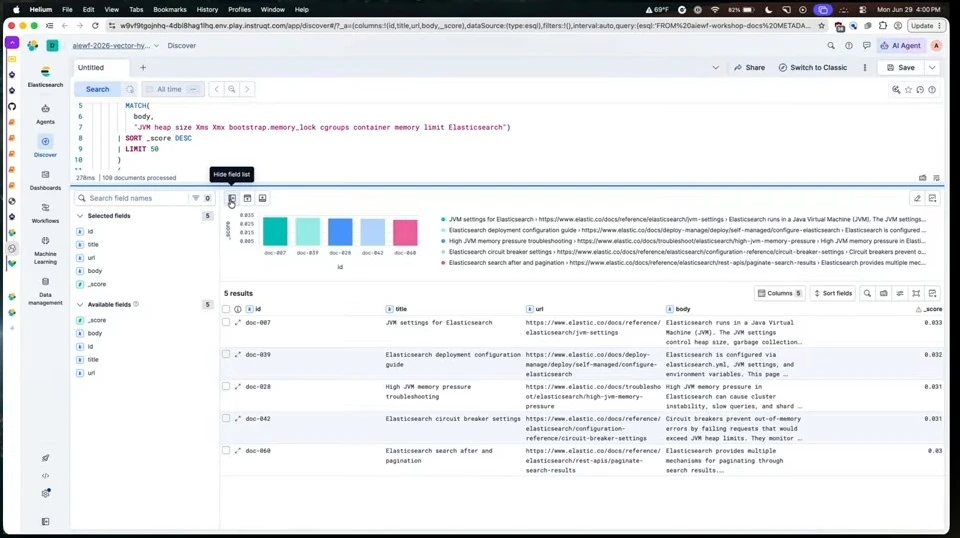The height and width of the screenshot is (538, 960).
Task: Open the Profiles menu
Action: pyautogui.click(x=239, y=10)
